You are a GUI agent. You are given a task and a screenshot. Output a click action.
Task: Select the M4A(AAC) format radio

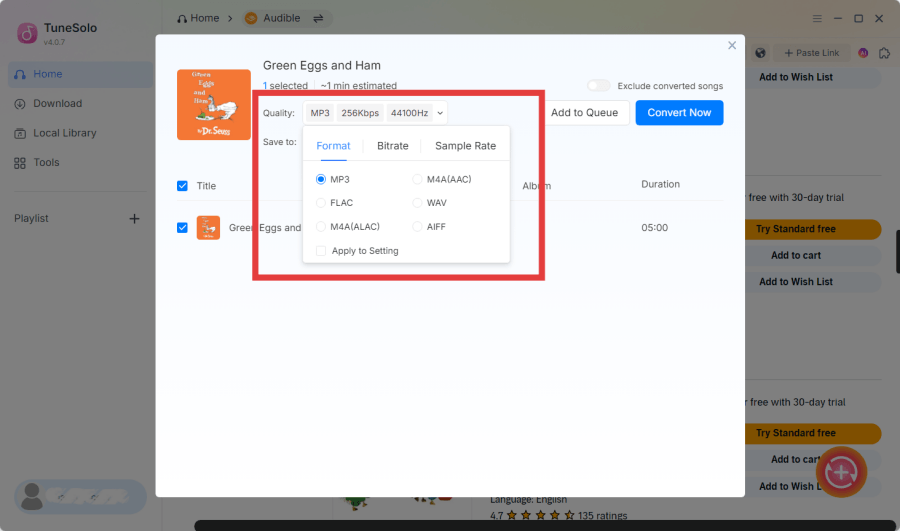[417, 180]
